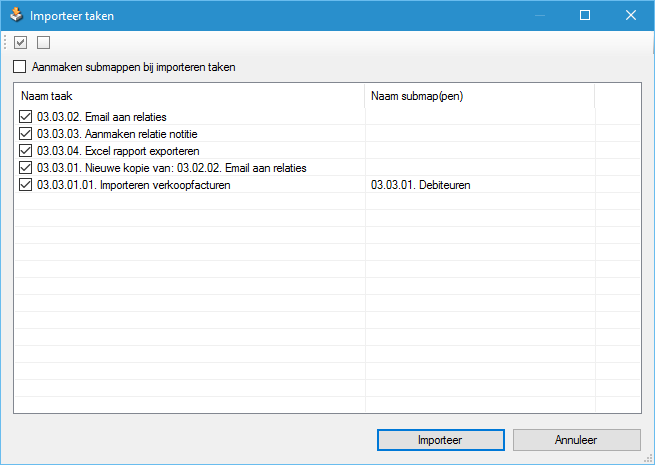
Task: Uncheck 03.03.04. Excel rapport exporteren
Action: tap(25, 151)
